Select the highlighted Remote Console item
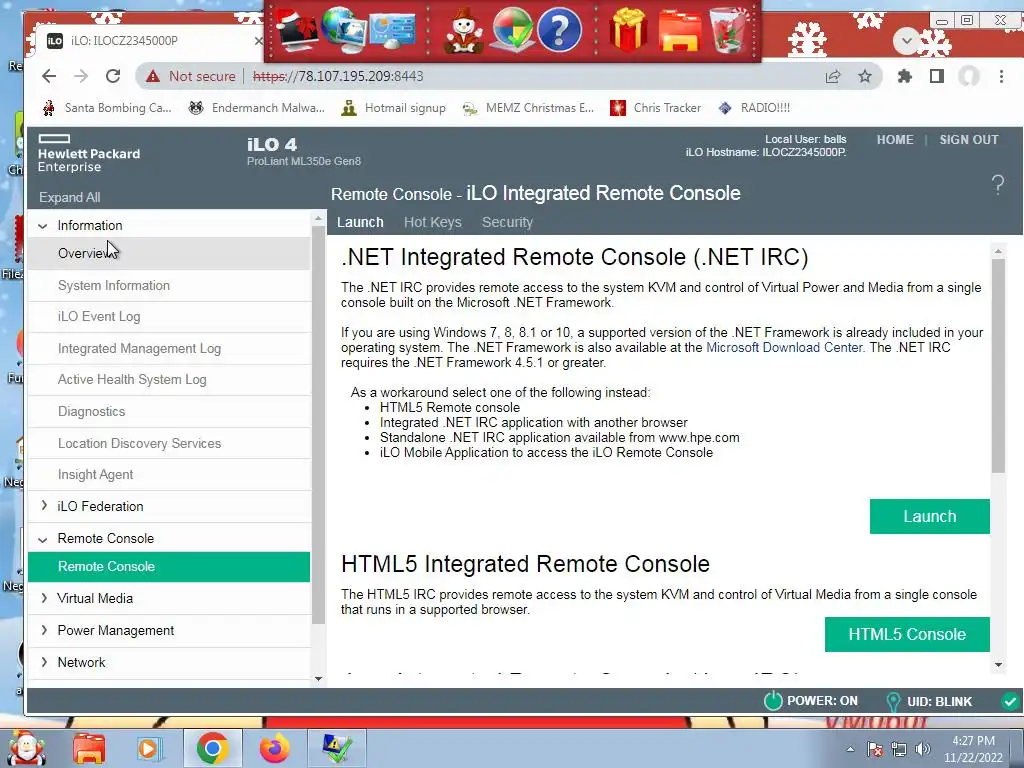This screenshot has width=1024, height=768. 168,567
